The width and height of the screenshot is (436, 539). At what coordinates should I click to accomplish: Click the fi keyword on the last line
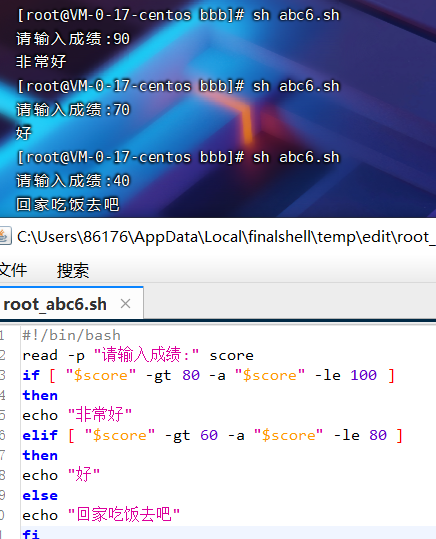click(31, 534)
